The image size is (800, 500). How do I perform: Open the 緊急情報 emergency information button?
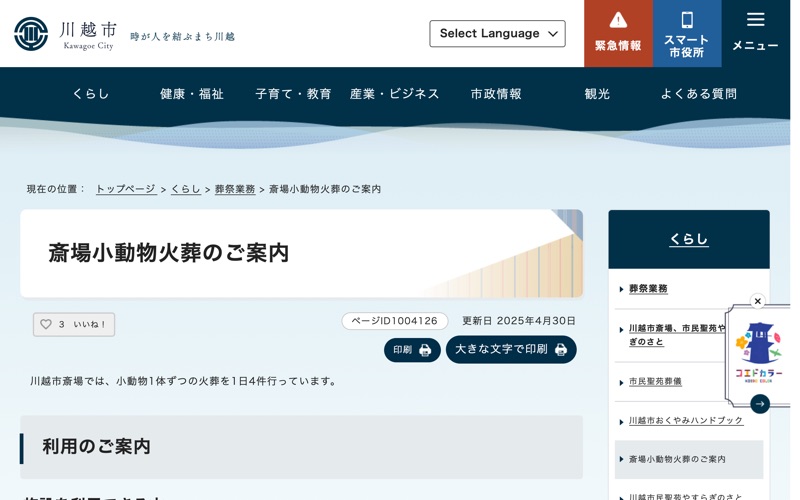point(618,34)
